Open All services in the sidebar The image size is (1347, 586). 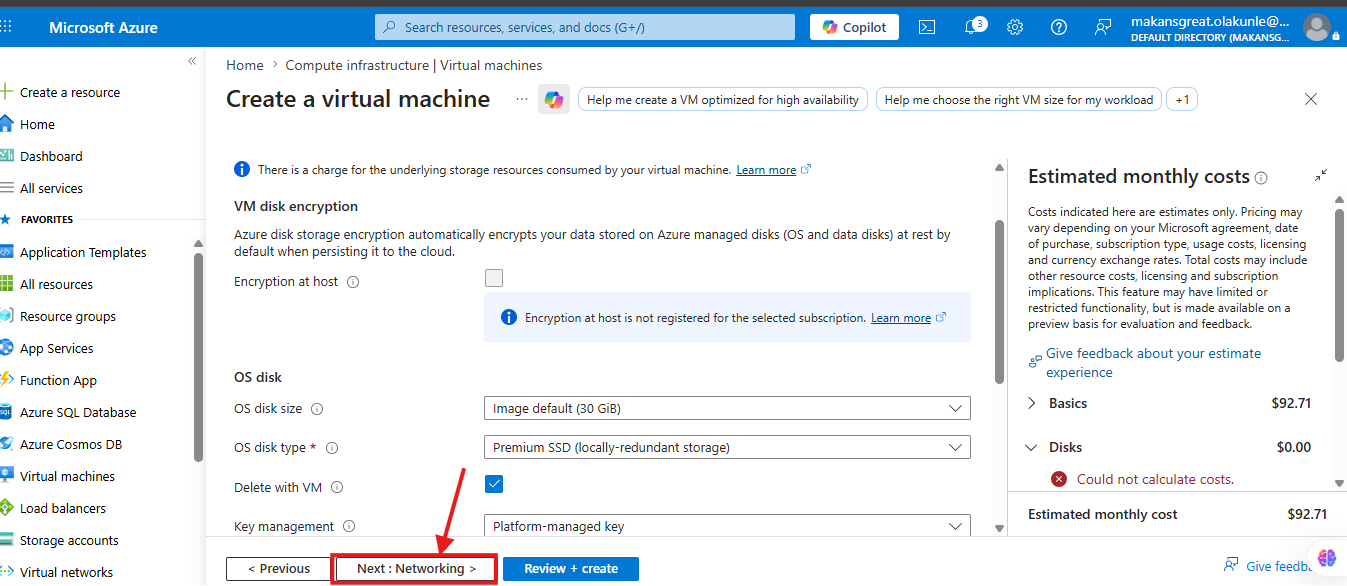pos(51,188)
